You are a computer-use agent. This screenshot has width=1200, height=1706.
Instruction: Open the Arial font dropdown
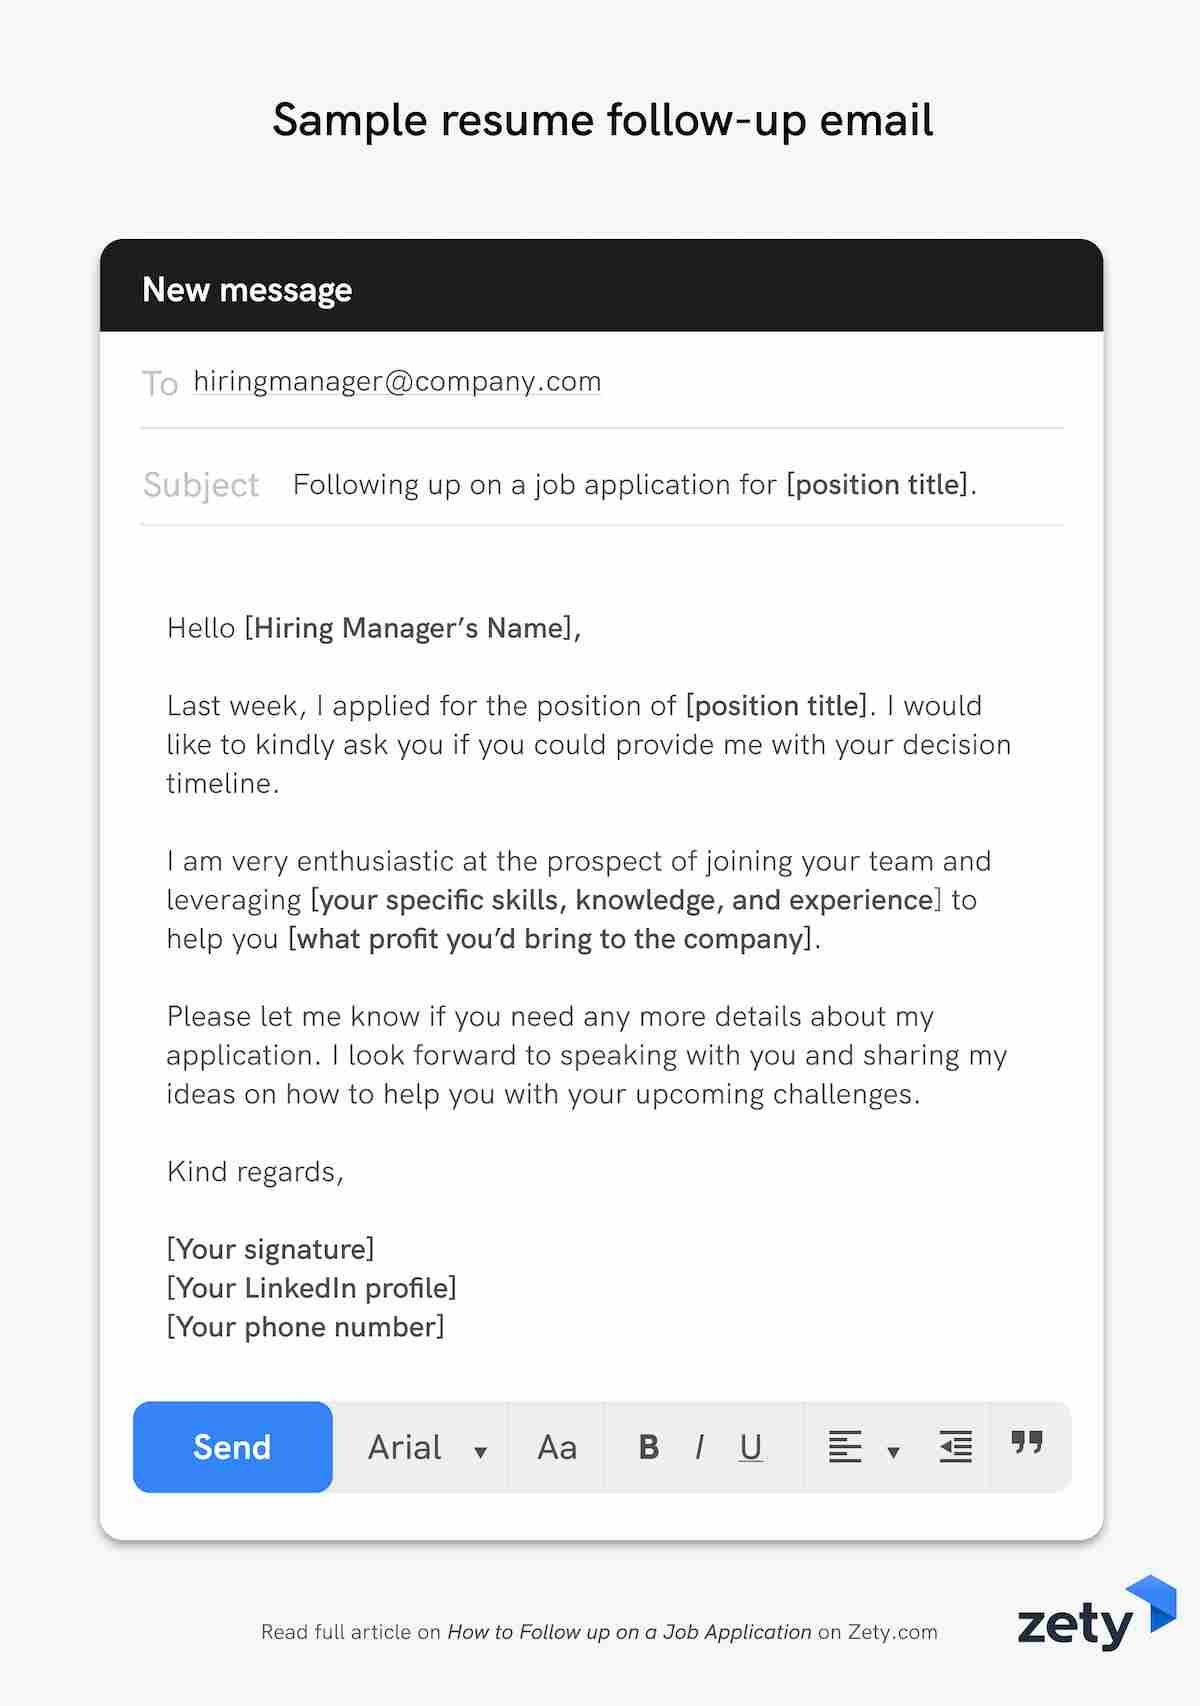point(405,1447)
